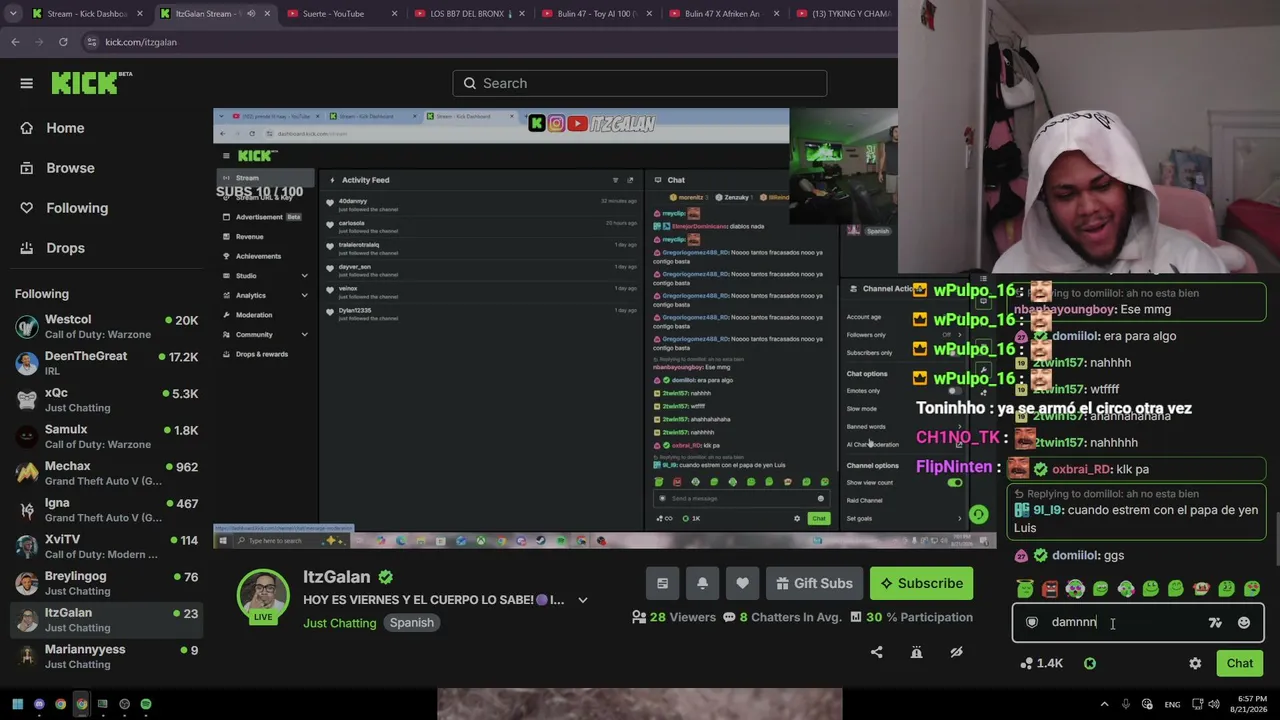The height and width of the screenshot is (720, 1280).
Task: Click the green K icon below chat input
Action: pyautogui.click(x=1090, y=663)
